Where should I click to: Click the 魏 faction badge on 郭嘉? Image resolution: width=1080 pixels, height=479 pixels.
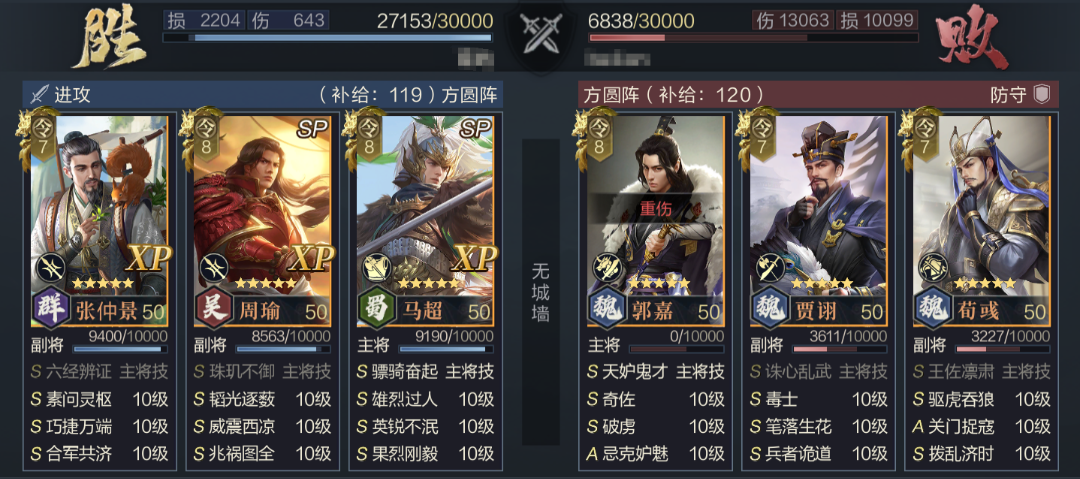pos(607,311)
